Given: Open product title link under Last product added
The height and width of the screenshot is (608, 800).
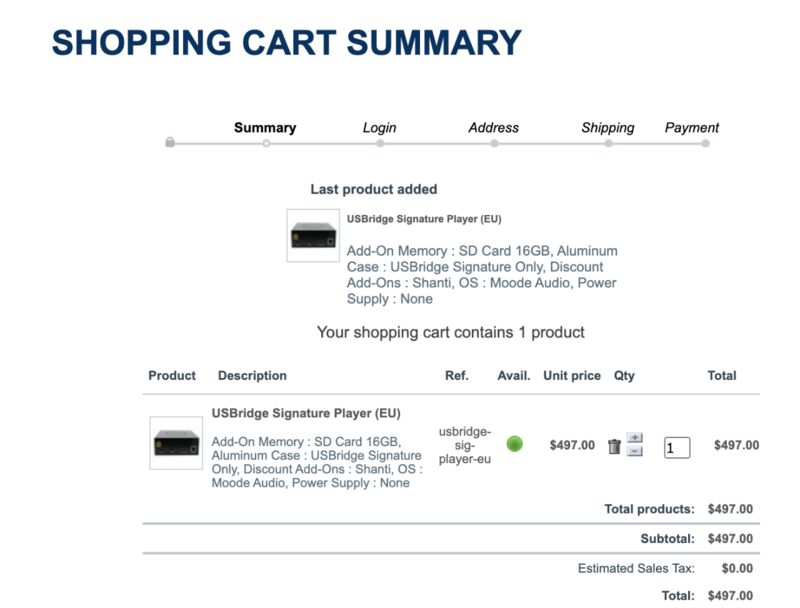Looking at the screenshot, I should (424, 219).
